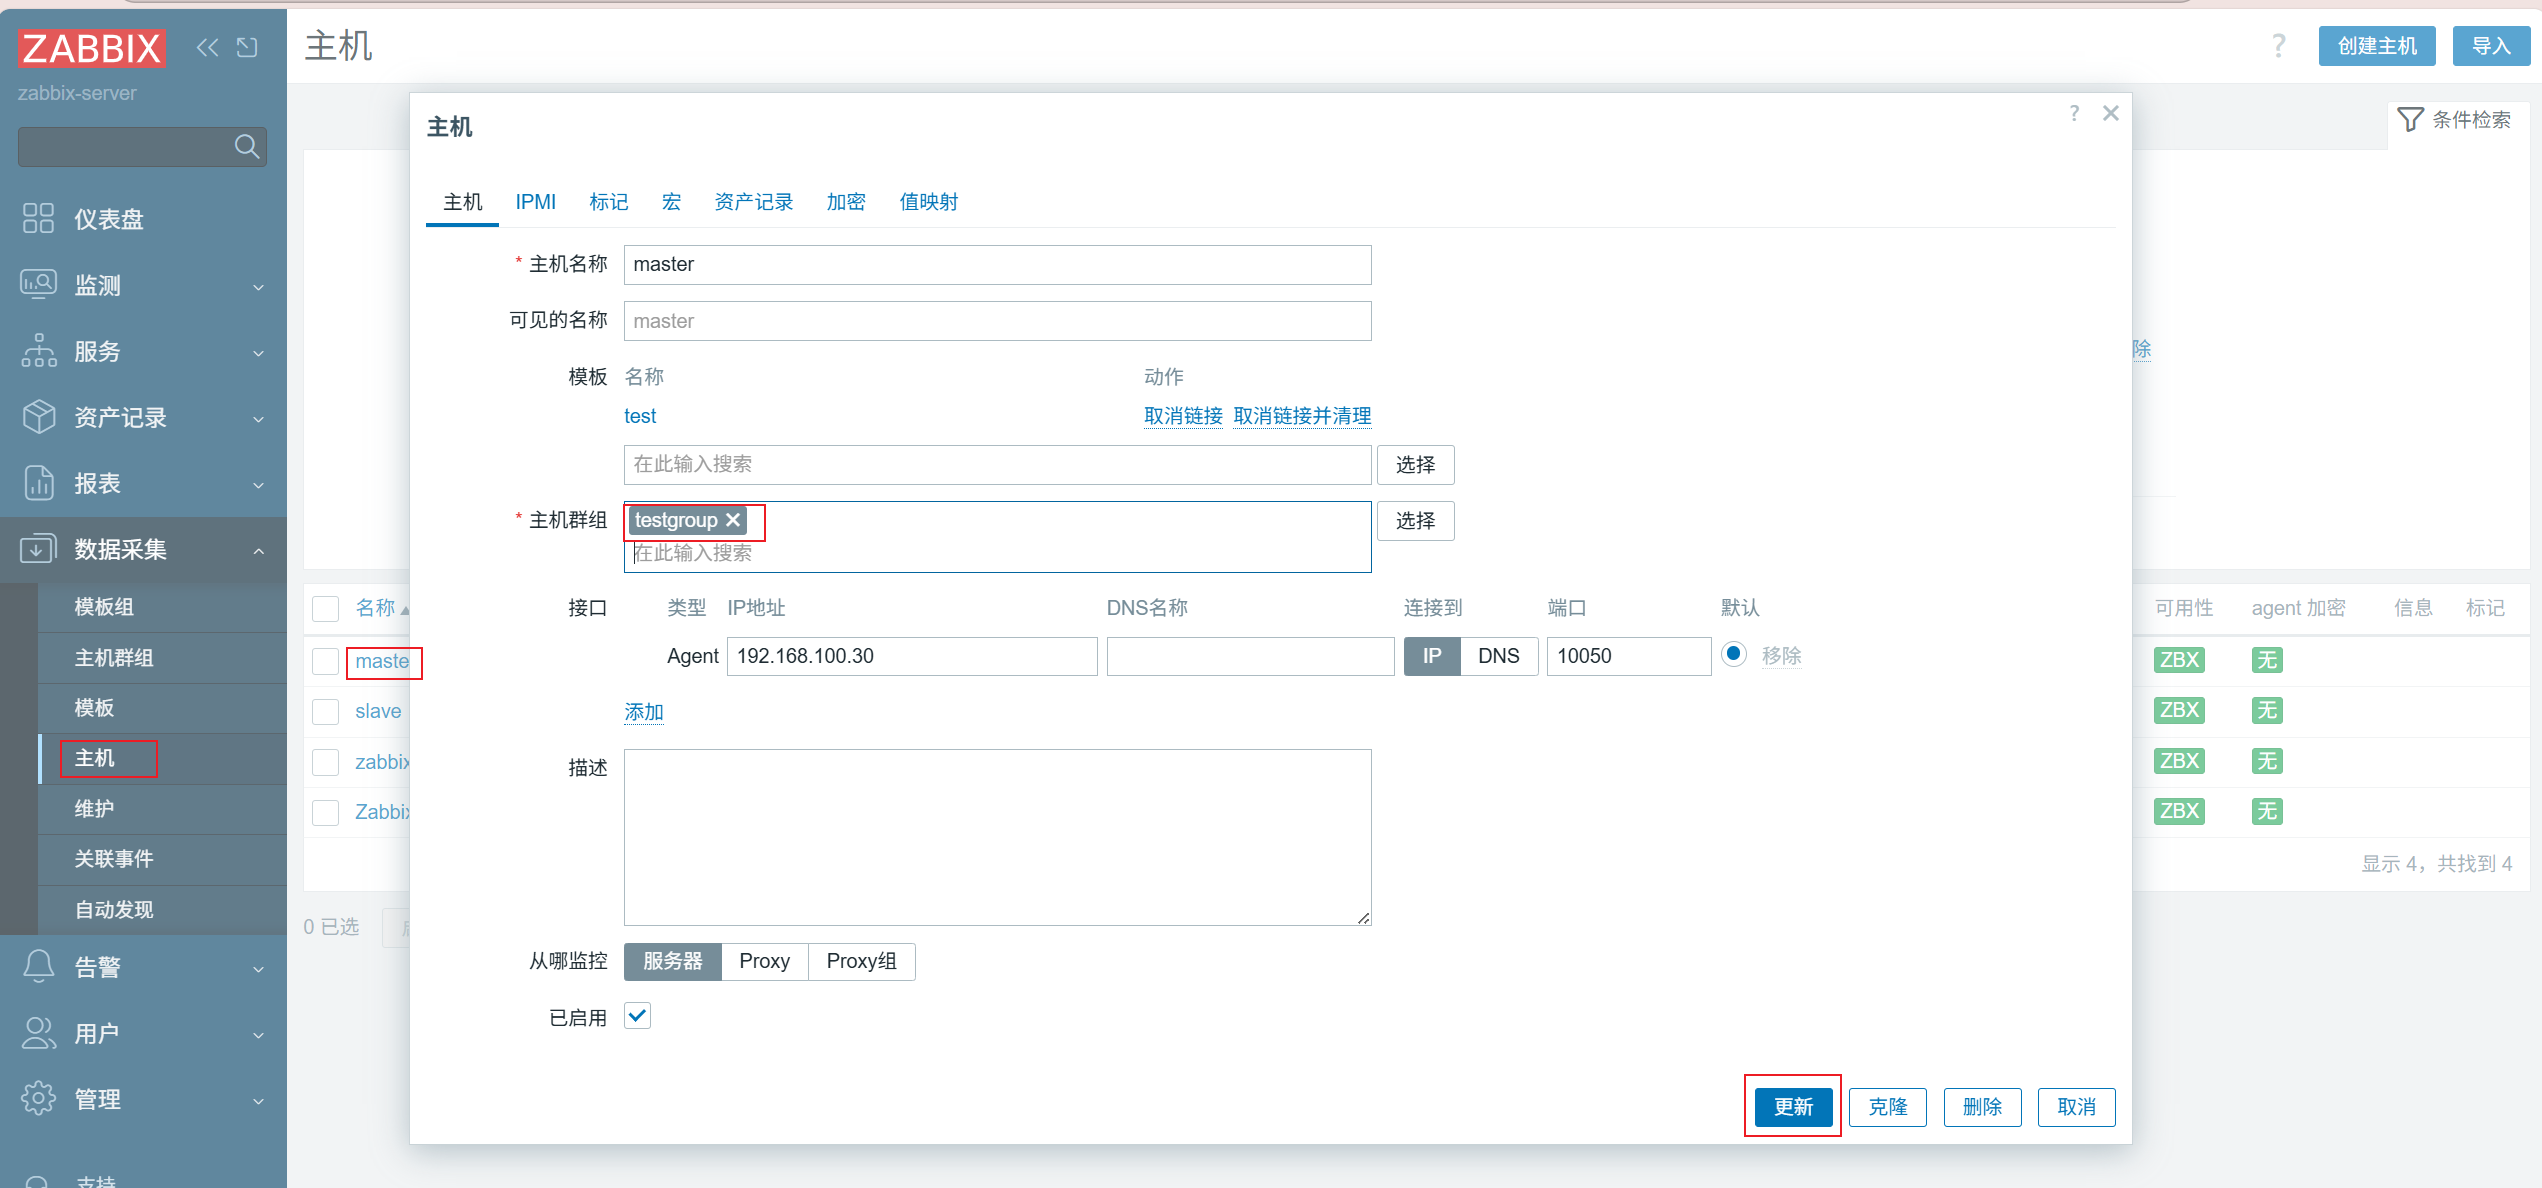
Task: Click the 描述 description text area
Action: coord(997,836)
